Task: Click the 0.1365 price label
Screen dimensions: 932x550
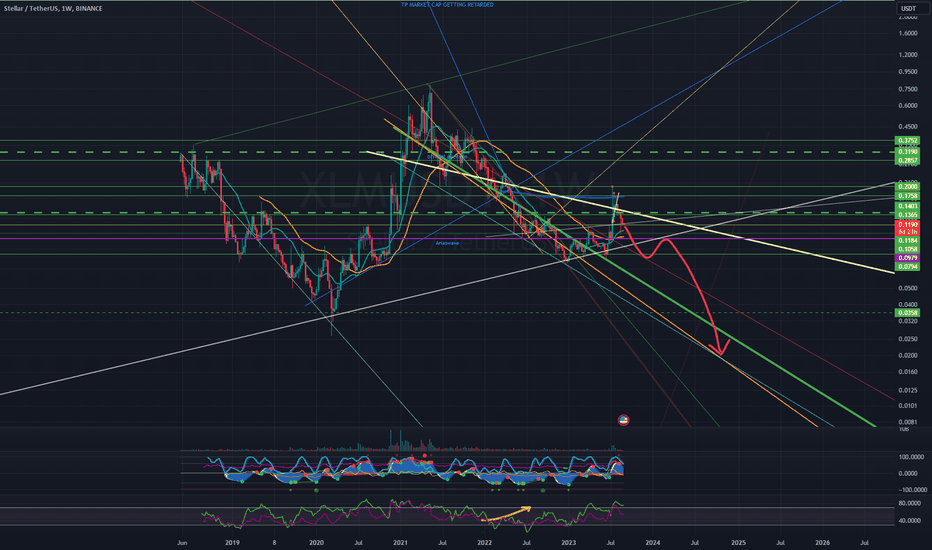Action: 908,215
